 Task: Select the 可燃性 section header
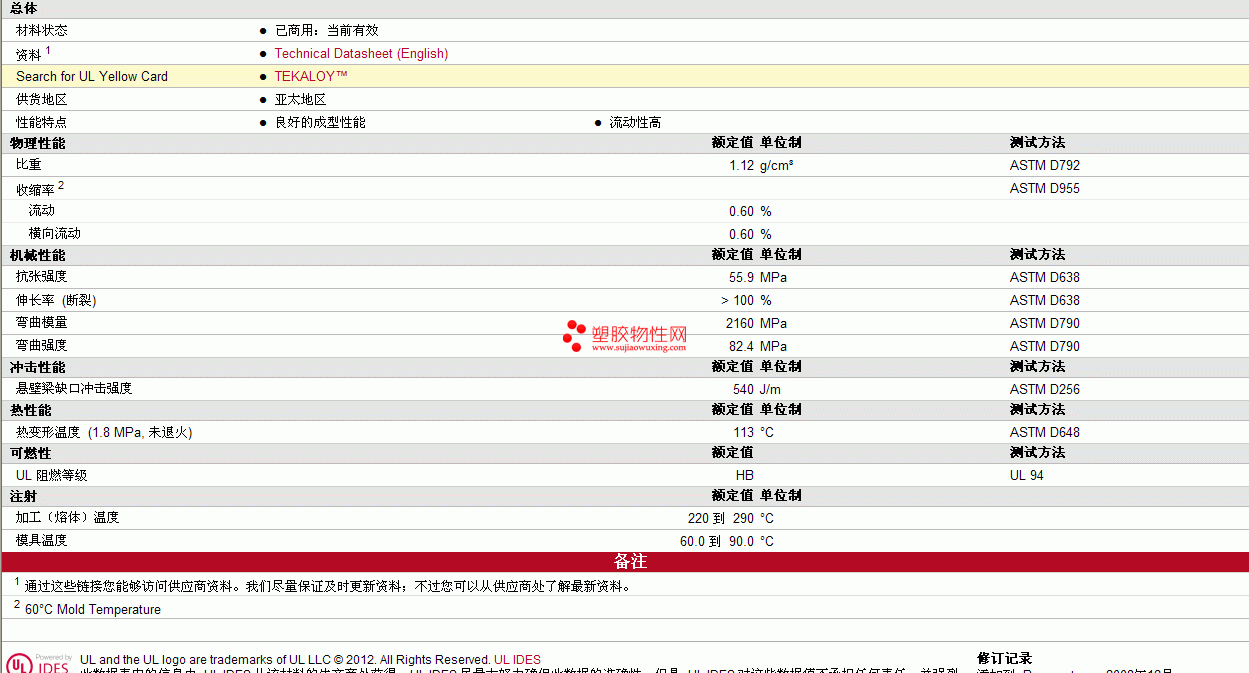pos(30,453)
